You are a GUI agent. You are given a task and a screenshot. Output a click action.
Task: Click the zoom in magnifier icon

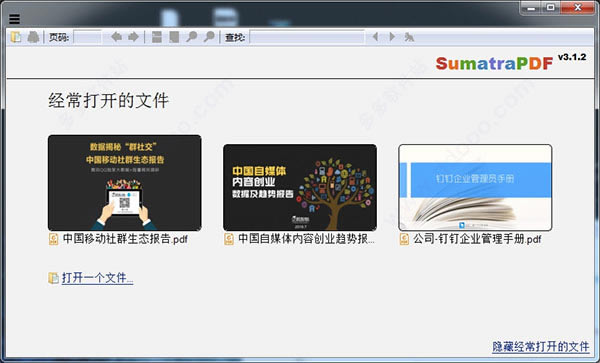tap(209, 37)
